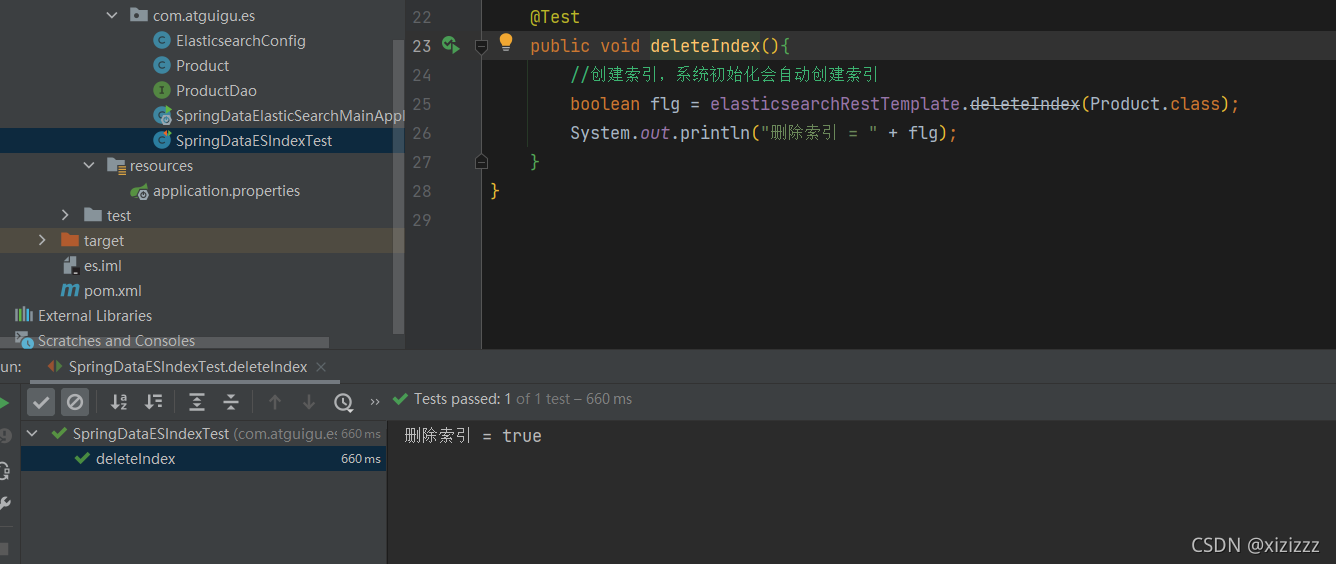Open the ProductDao interface file
This screenshot has width=1336, height=564.
[216, 91]
